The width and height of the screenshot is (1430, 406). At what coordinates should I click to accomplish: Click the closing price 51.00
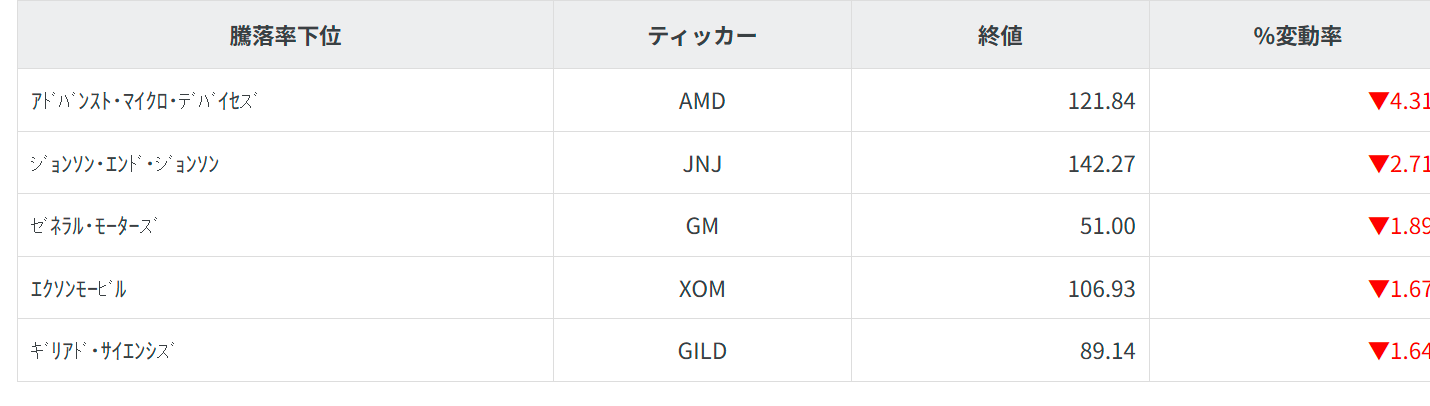tap(1108, 226)
